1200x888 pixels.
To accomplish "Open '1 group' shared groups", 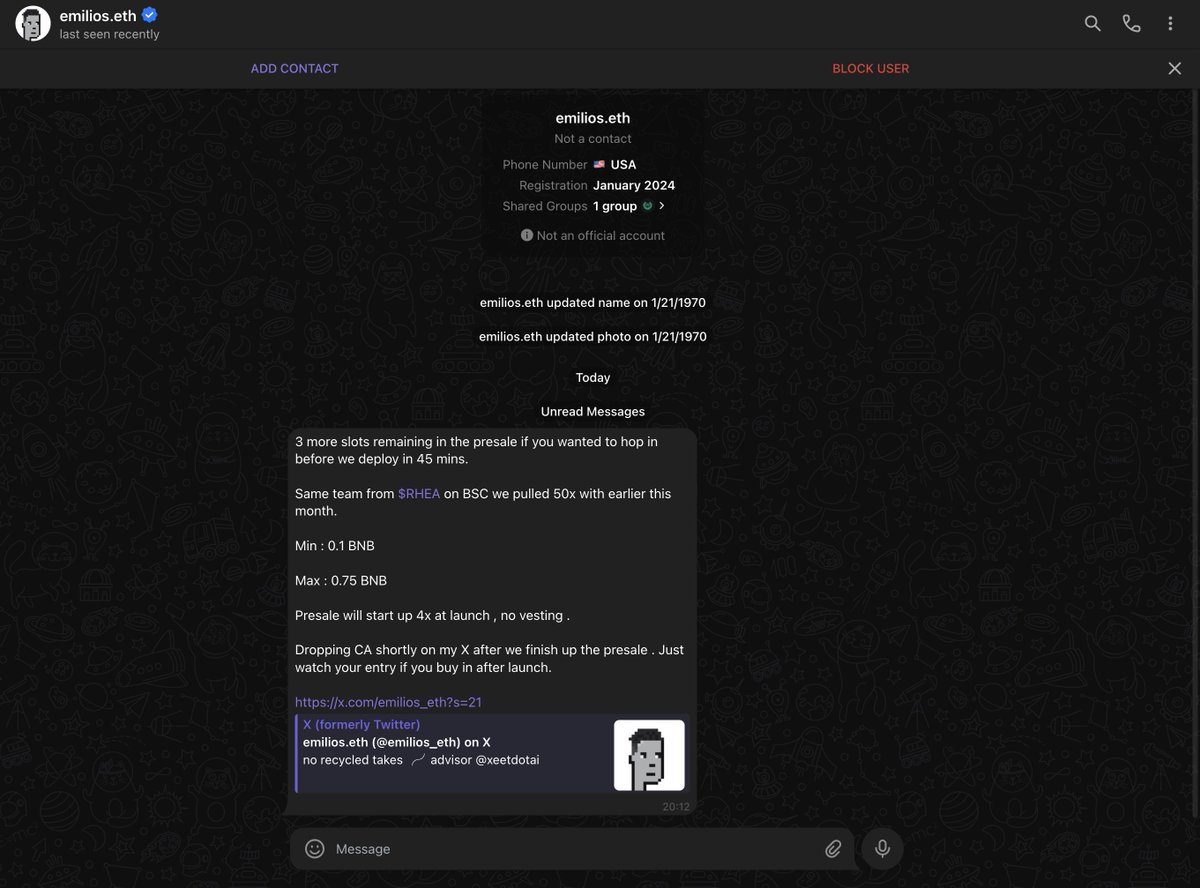I will coord(615,206).
